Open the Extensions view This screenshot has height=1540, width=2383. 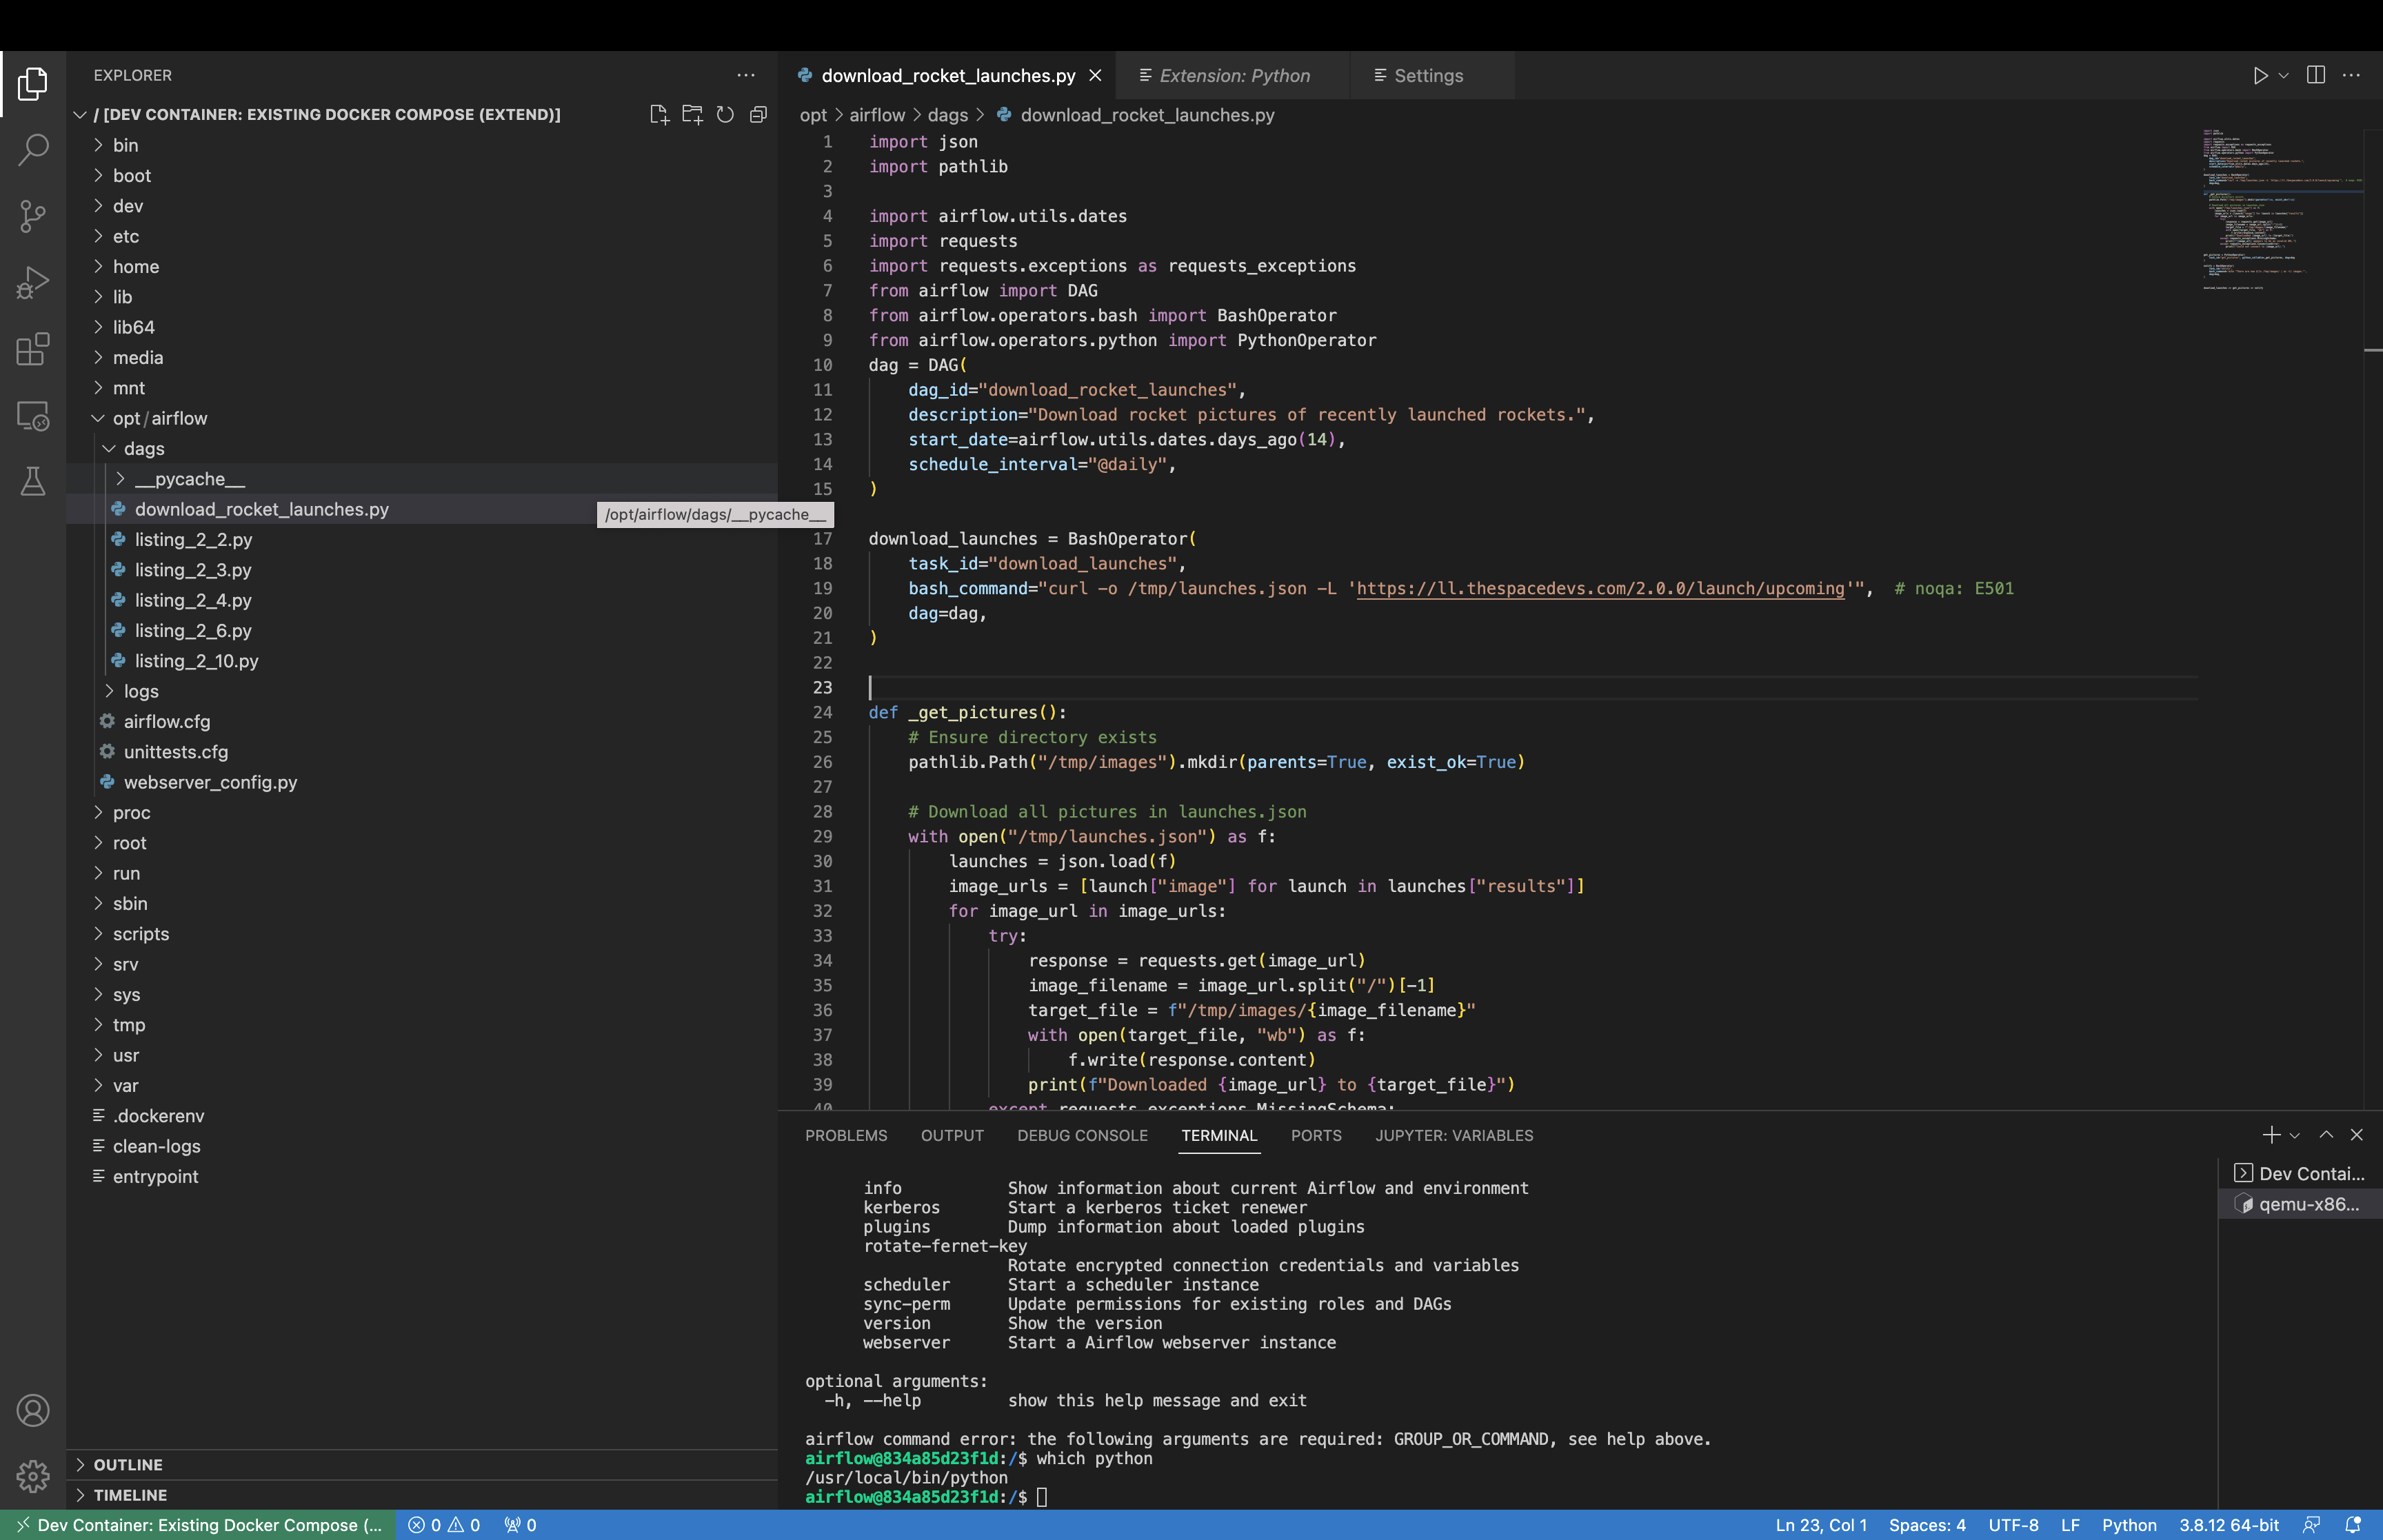point(33,350)
